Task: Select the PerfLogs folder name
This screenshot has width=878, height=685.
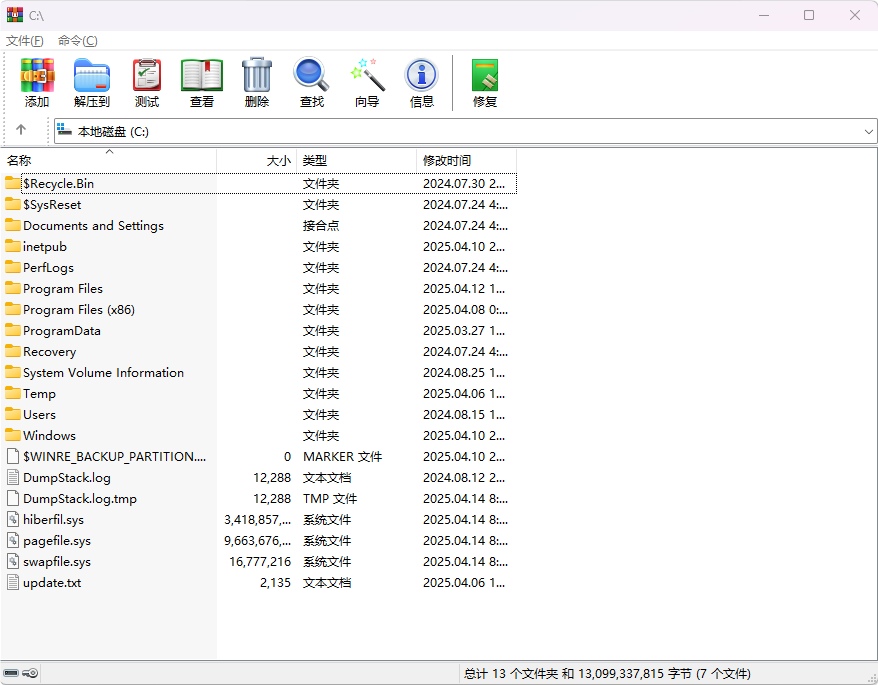Action: pyautogui.click(x=48, y=268)
